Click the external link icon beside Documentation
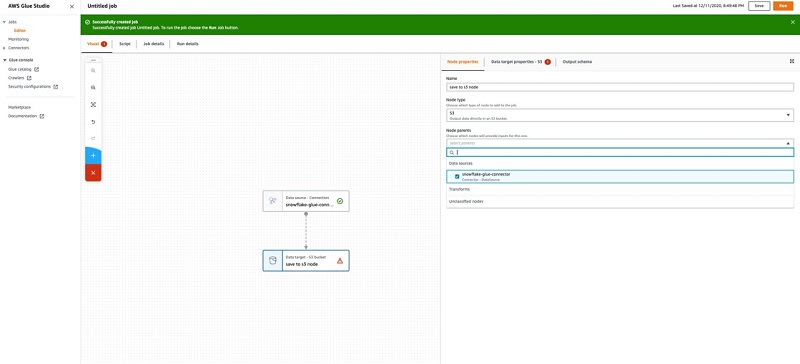This screenshot has height=364, width=800. pyautogui.click(x=42, y=116)
